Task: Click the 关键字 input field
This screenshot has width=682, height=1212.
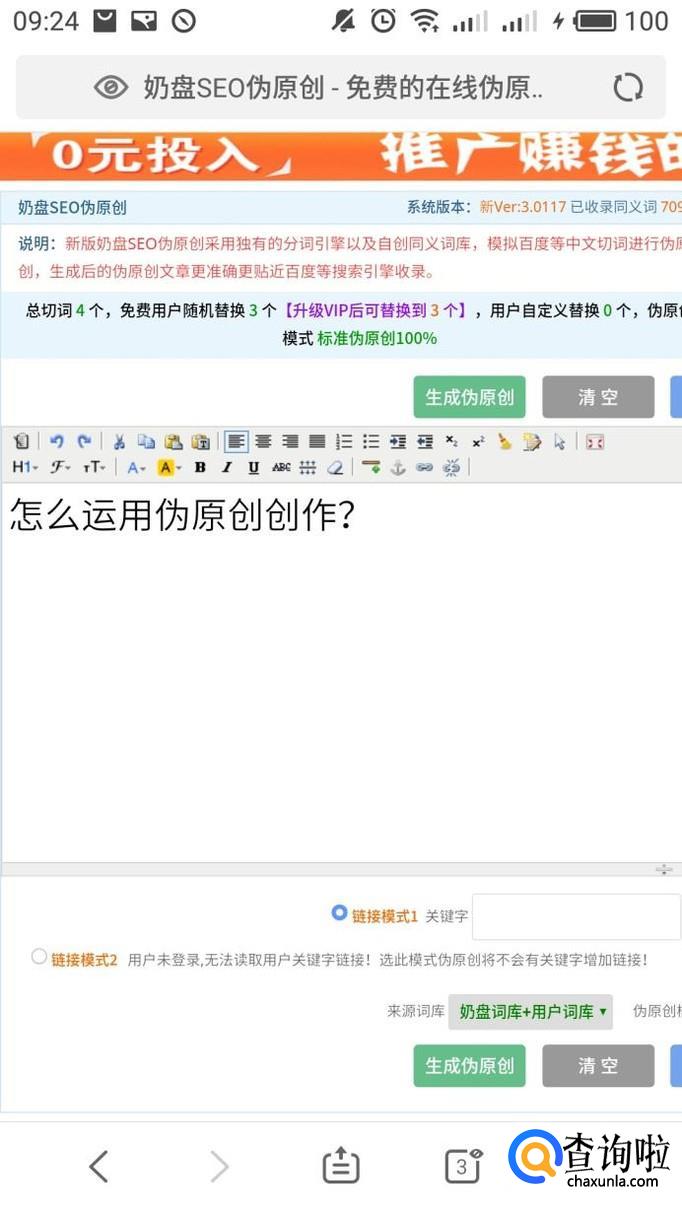Action: [x=576, y=917]
